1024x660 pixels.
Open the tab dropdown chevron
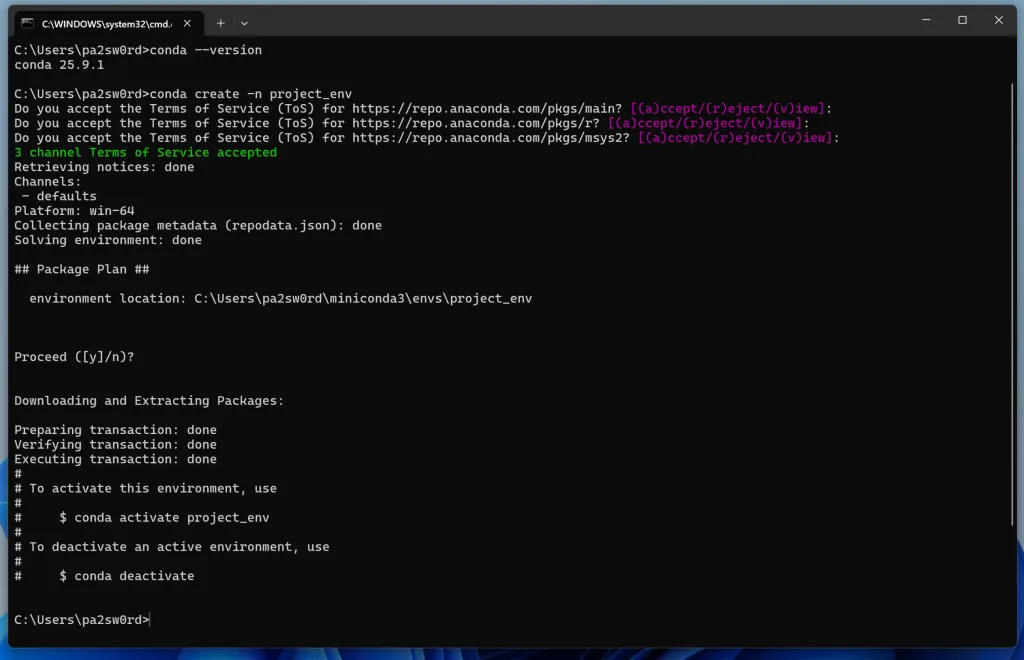(x=244, y=22)
